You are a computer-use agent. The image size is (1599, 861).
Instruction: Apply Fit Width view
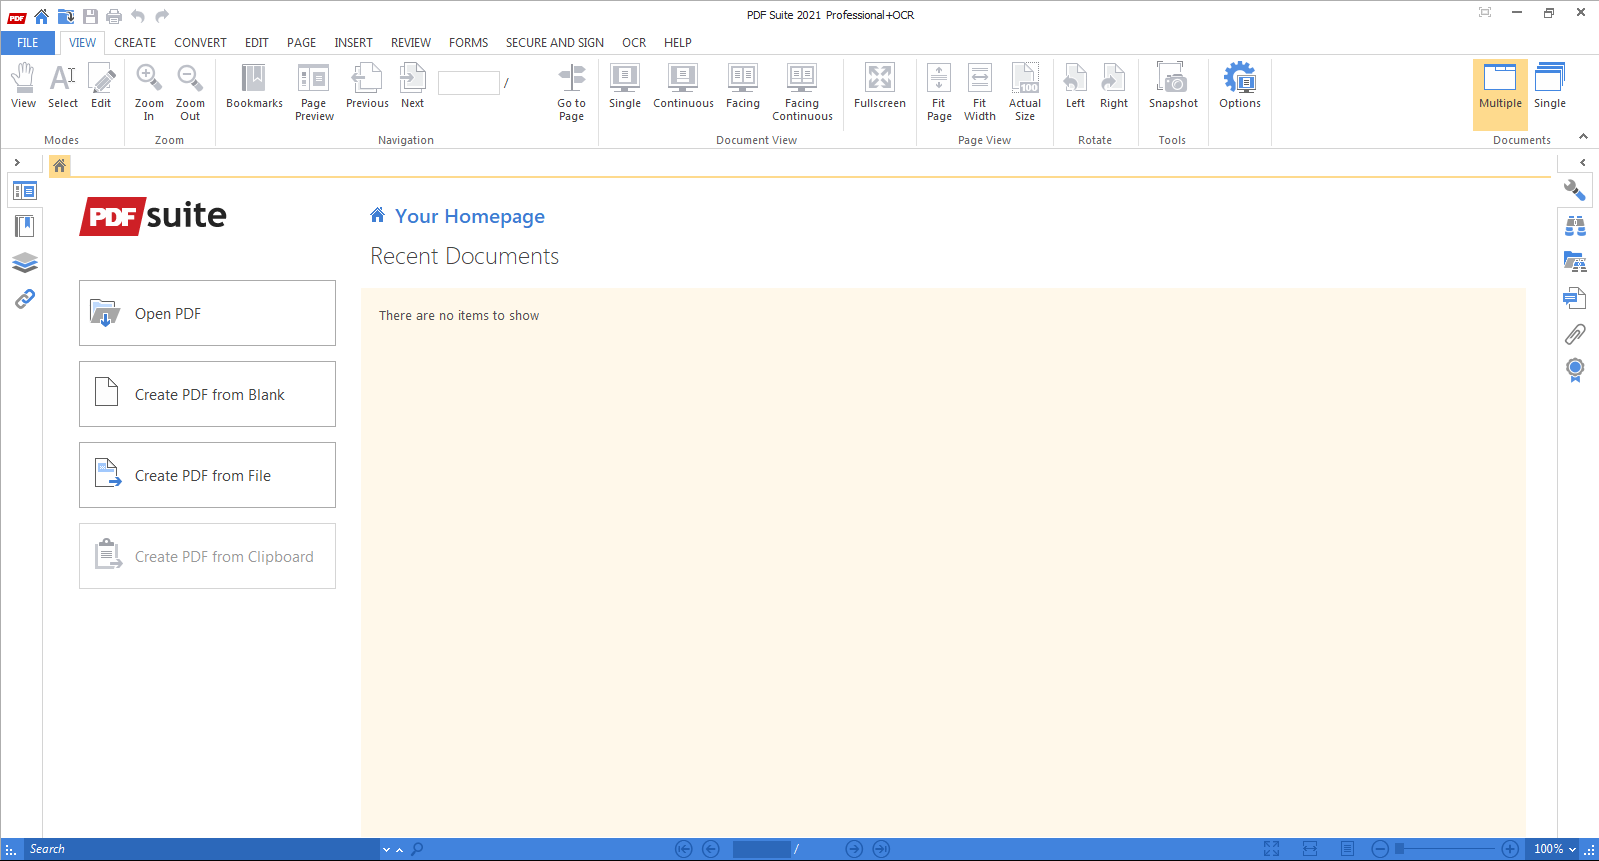tap(980, 92)
